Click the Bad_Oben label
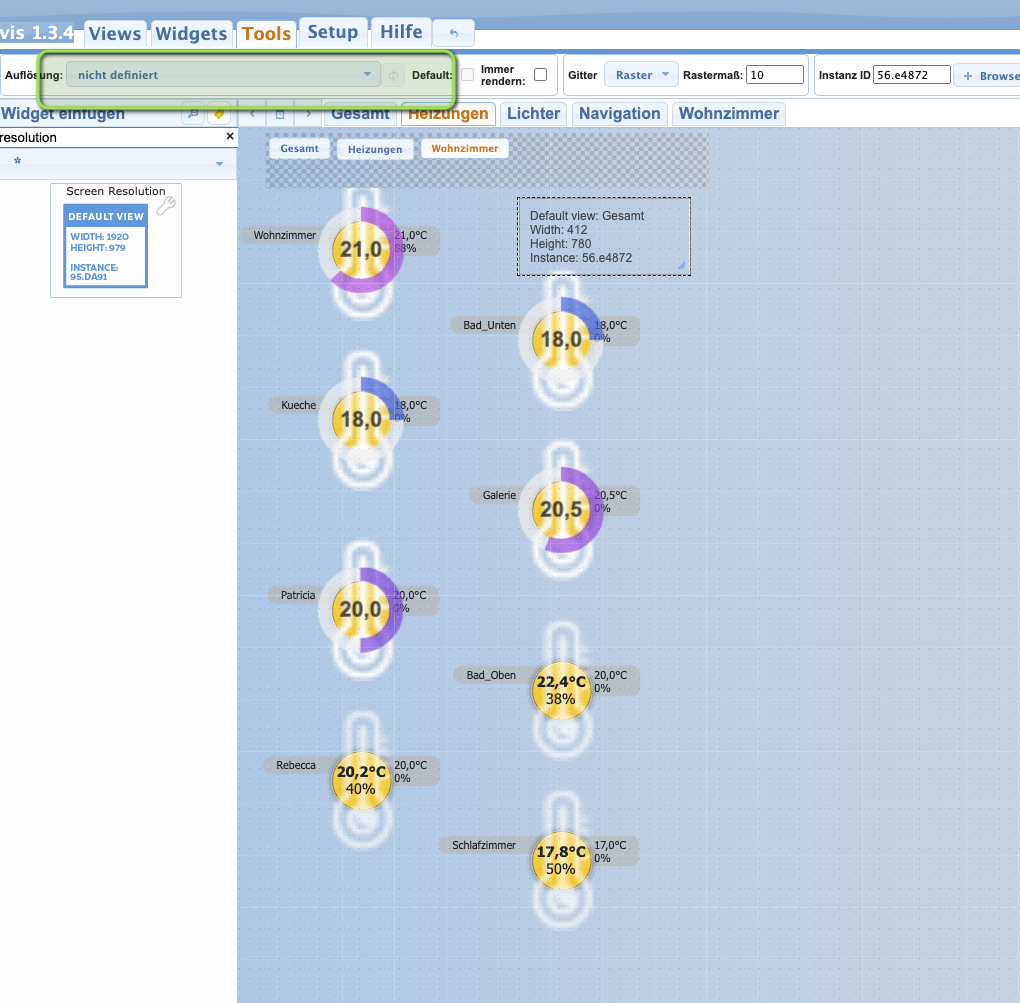The height and width of the screenshot is (1003, 1020). point(490,675)
